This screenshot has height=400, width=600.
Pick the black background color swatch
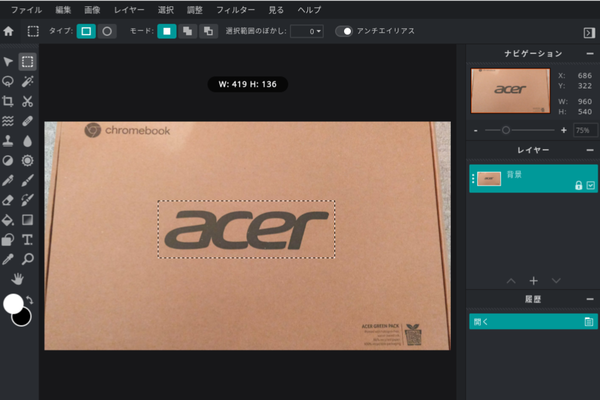click(x=22, y=318)
